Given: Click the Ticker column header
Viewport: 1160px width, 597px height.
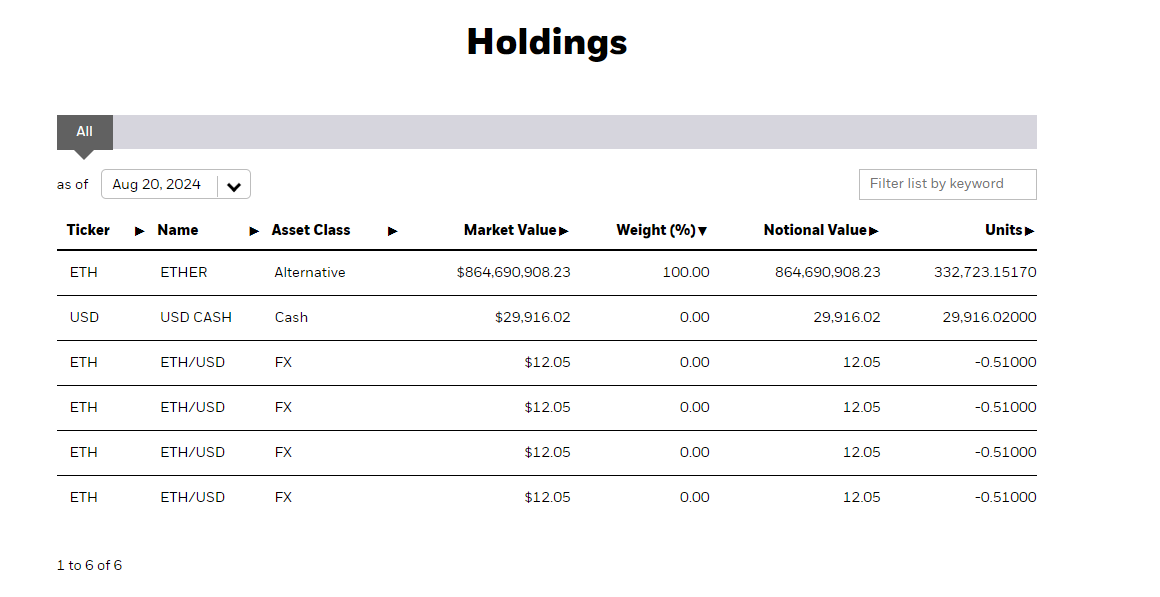Looking at the screenshot, I should point(88,230).
